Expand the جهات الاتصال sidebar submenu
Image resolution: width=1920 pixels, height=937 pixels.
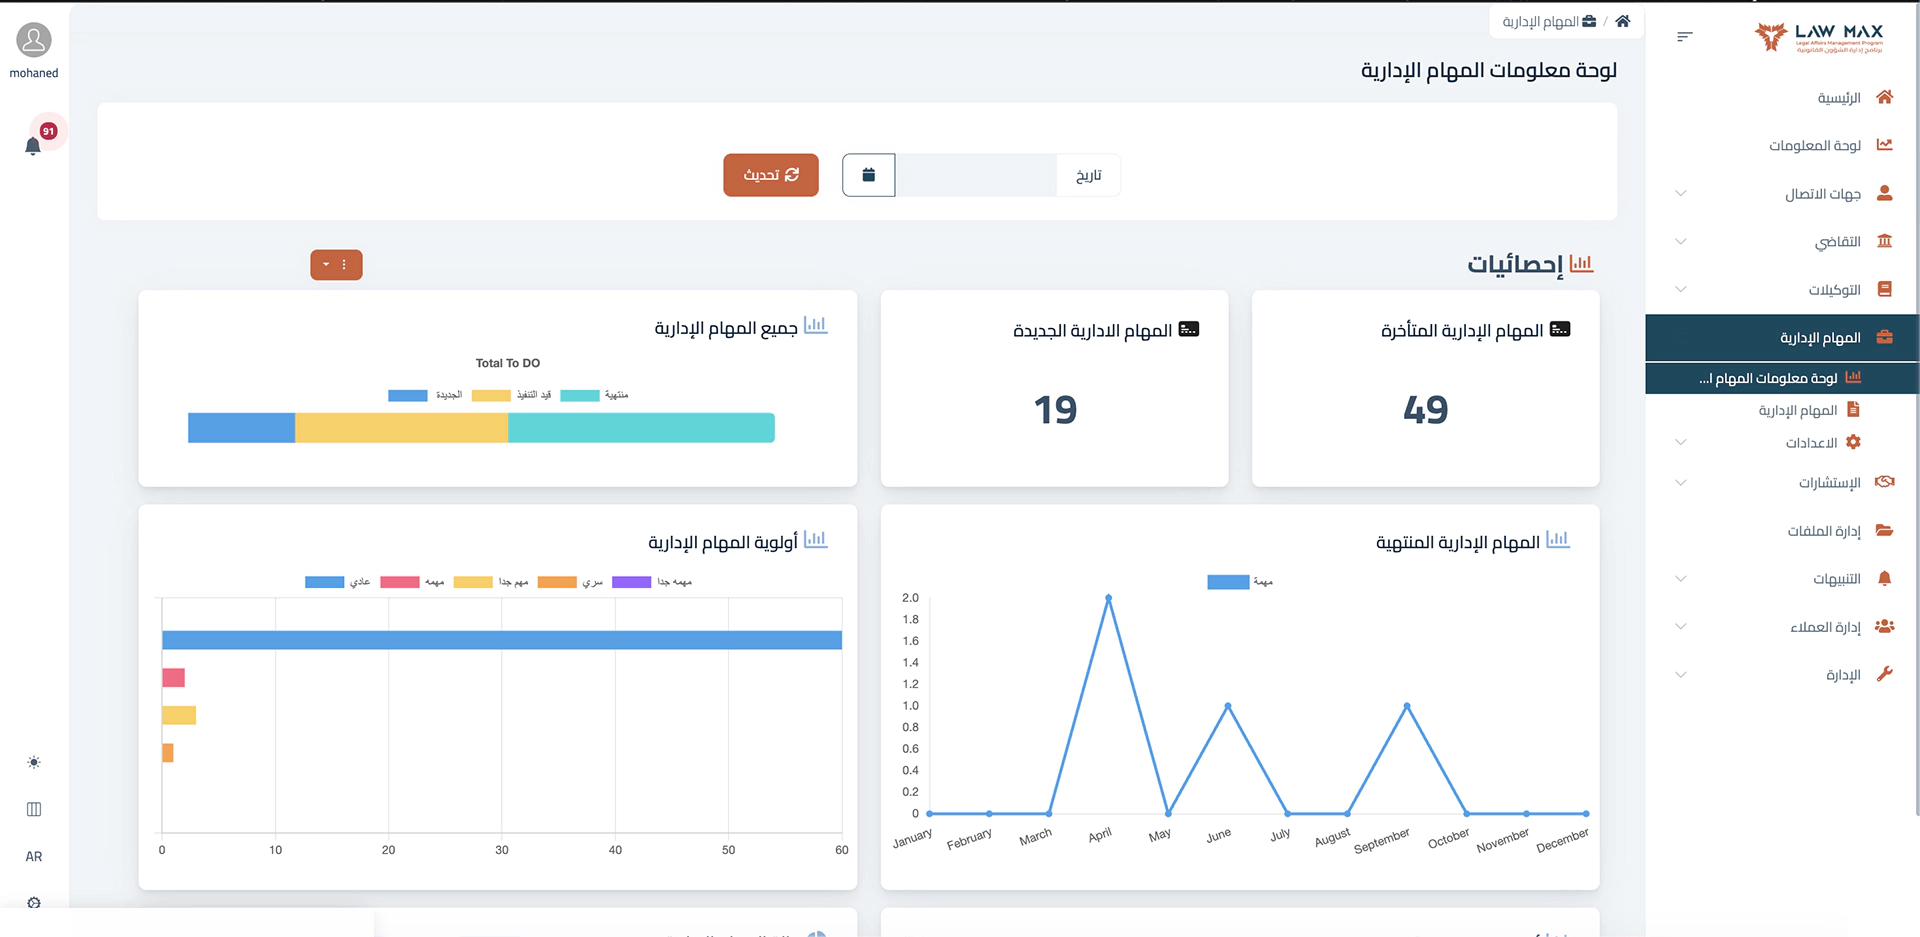[x=1681, y=193]
